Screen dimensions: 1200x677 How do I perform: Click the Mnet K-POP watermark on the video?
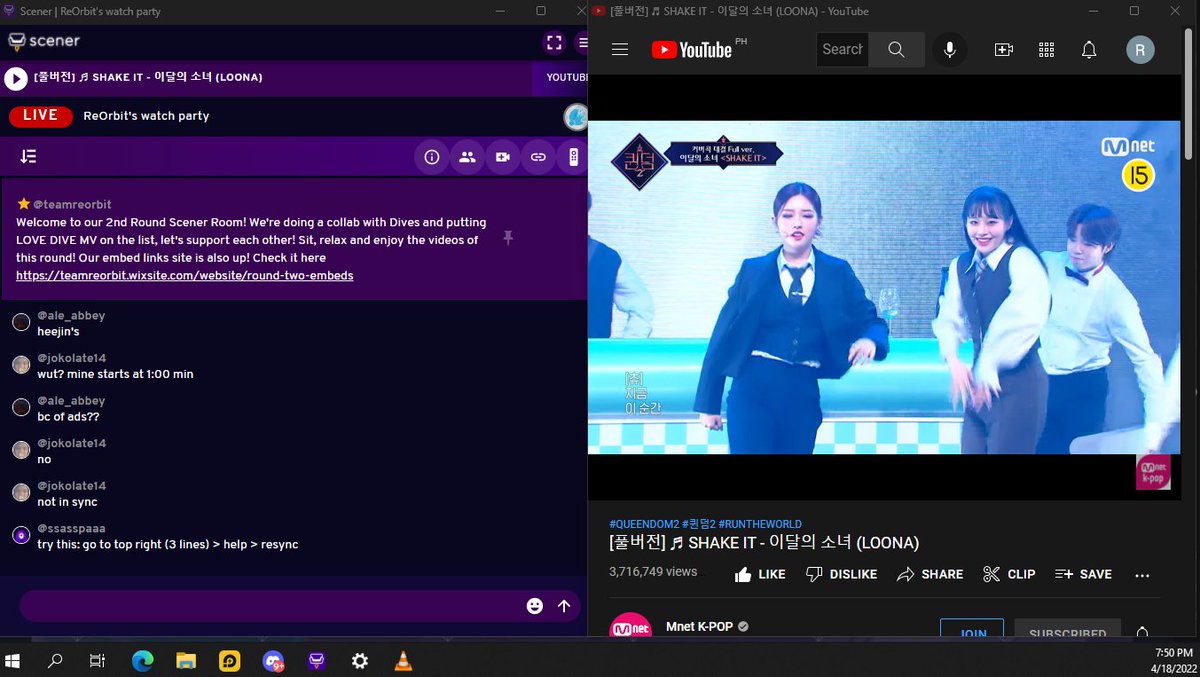point(1153,472)
